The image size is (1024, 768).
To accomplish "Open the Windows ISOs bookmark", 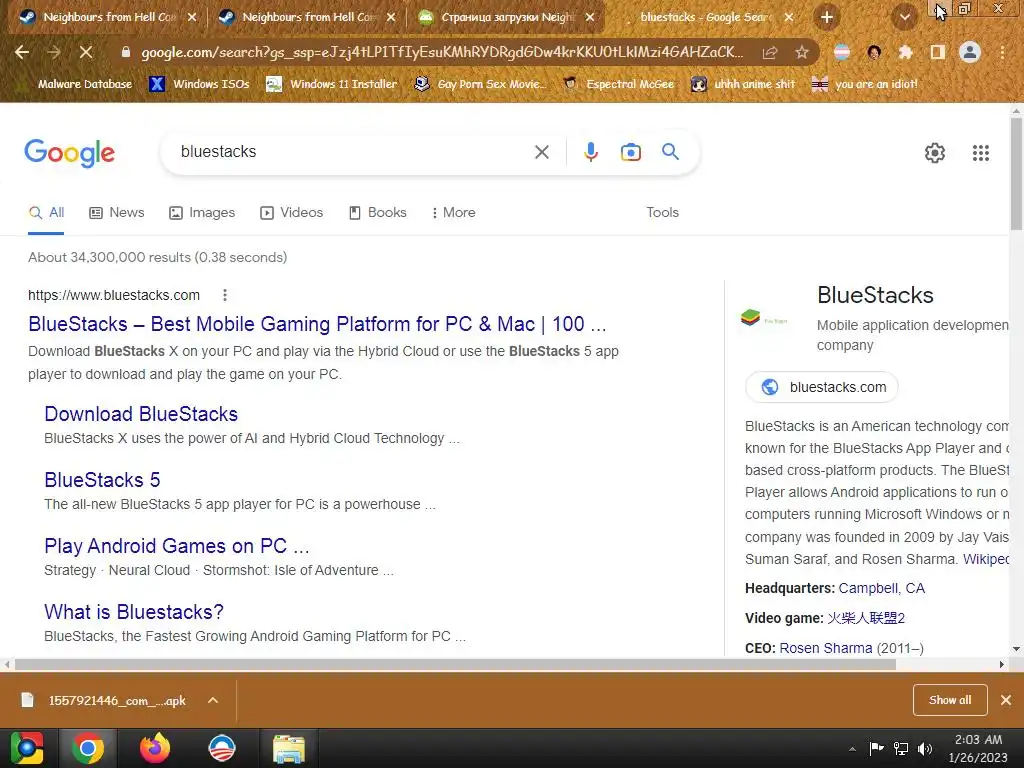I will point(200,84).
